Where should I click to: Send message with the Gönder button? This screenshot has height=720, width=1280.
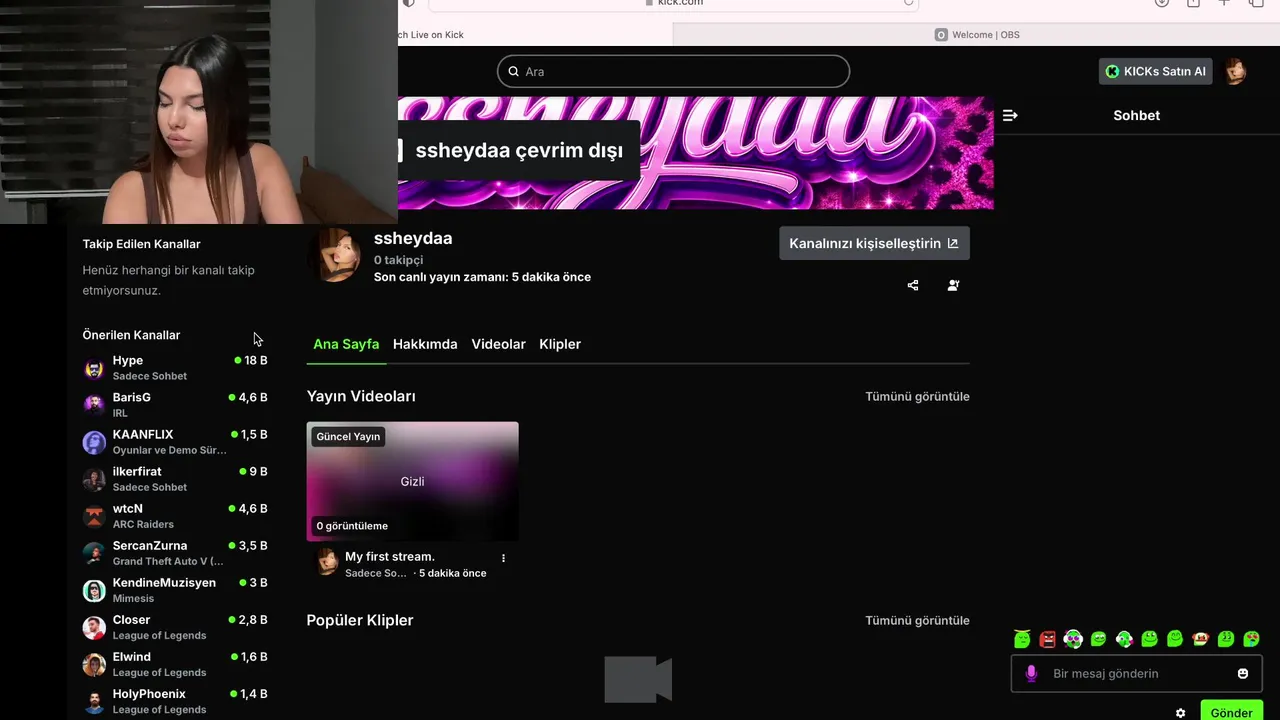(x=1231, y=712)
